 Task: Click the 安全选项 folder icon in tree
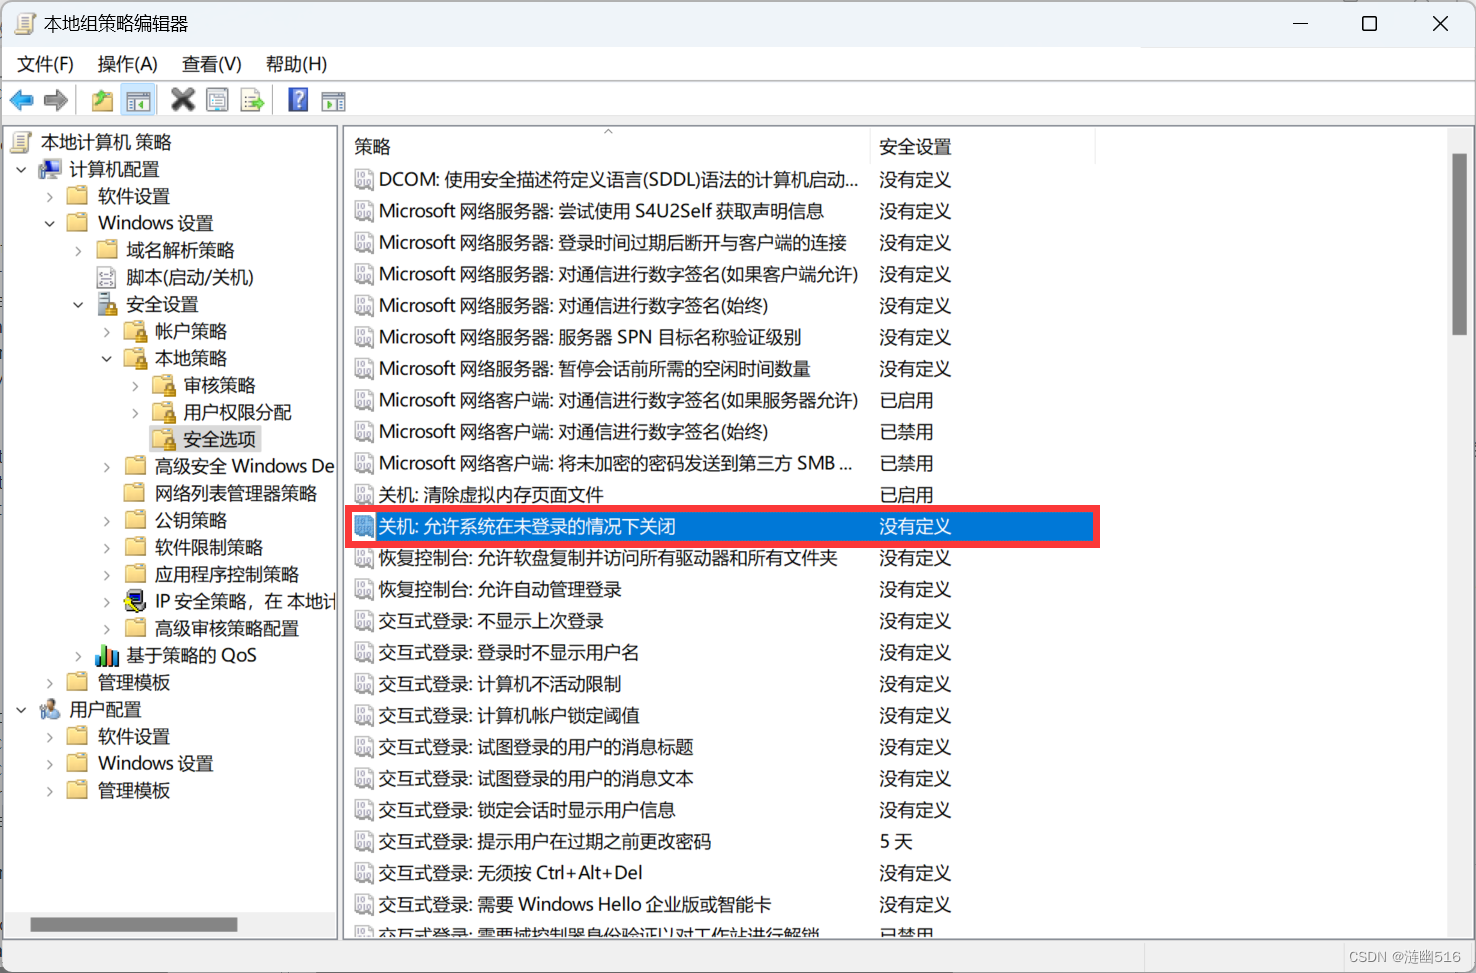(163, 439)
